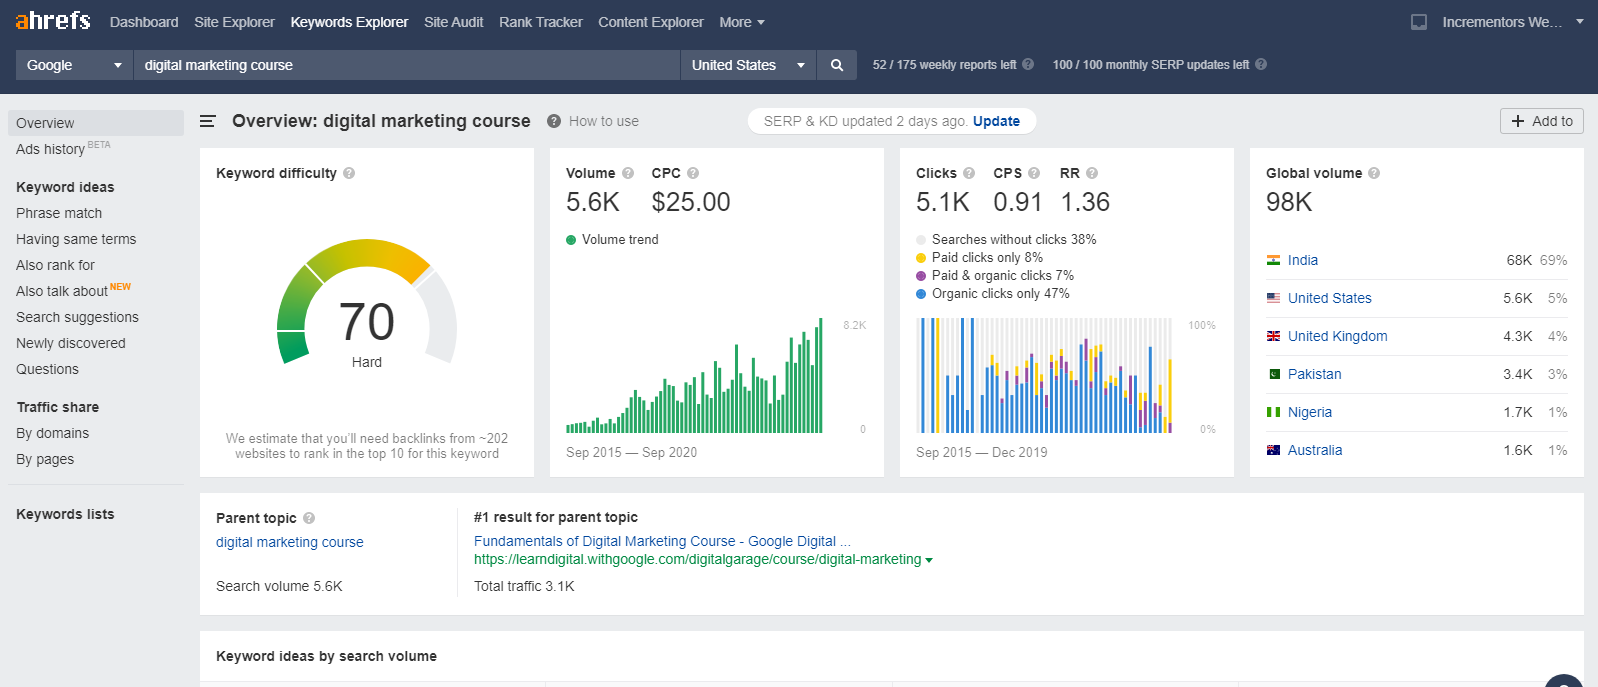1598x687 pixels.
Task: Click the United Kingdom flag icon
Action: [x=1273, y=336]
